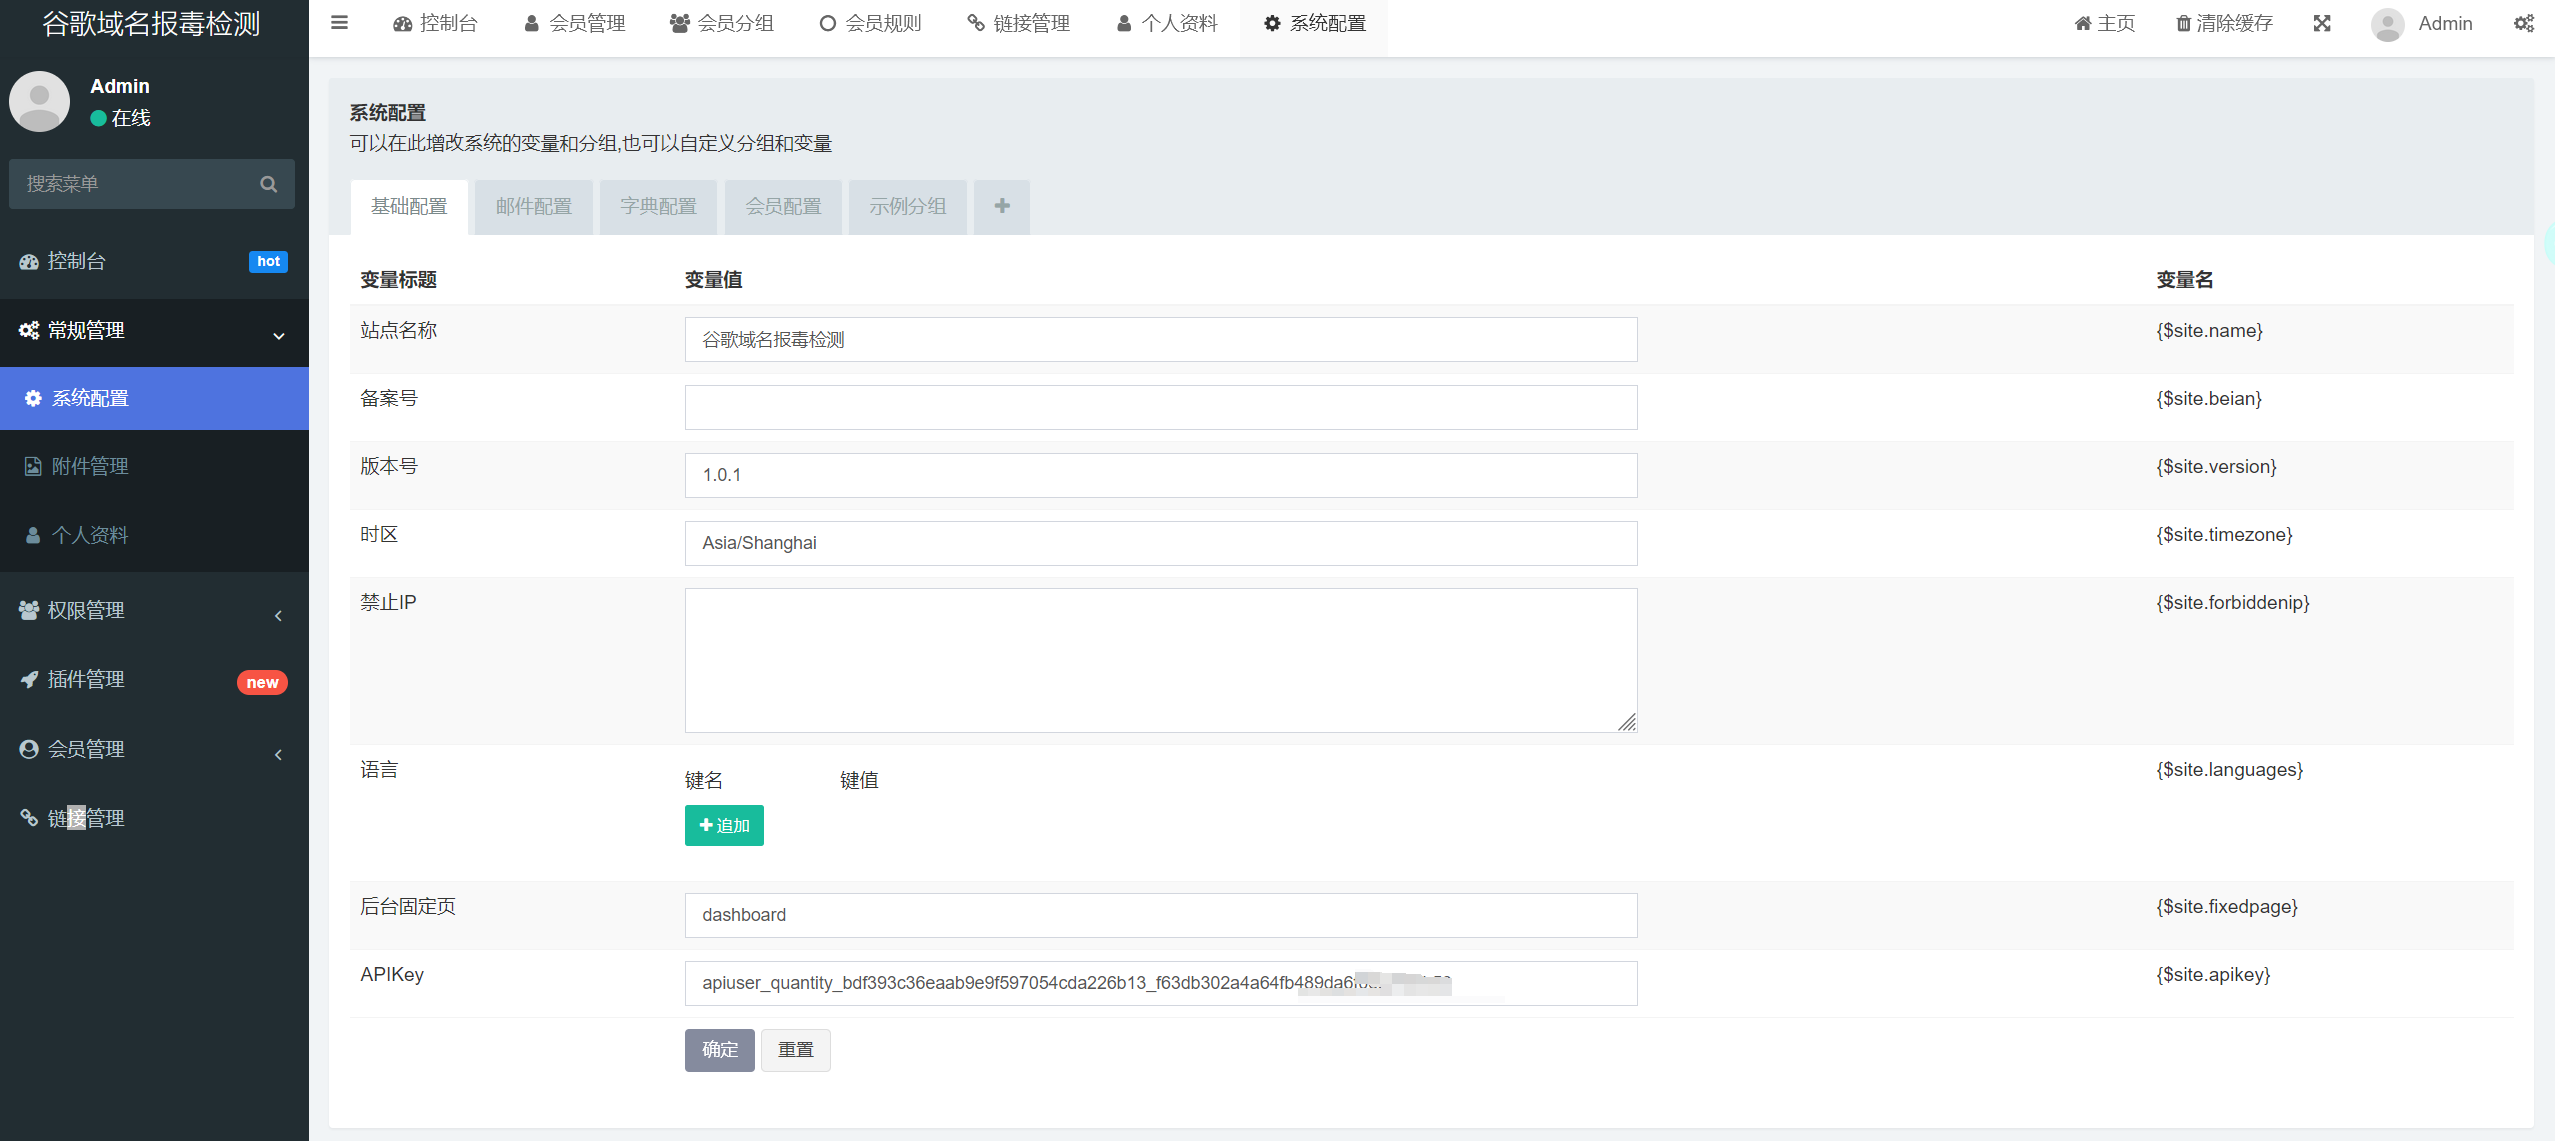Open 附件管理 in the sidebar

(x=90, y=466)
